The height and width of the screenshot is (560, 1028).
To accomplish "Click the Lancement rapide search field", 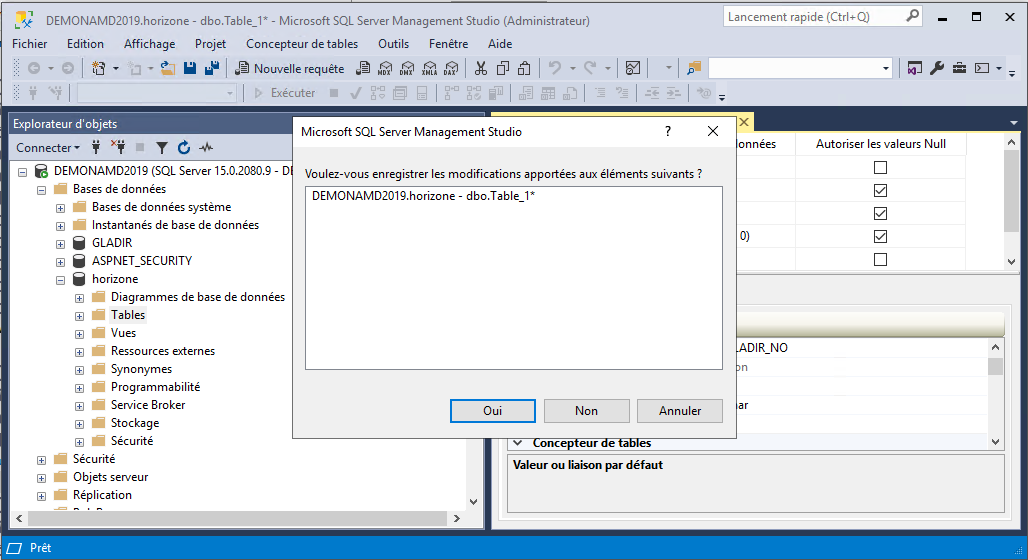I will click(814, 17).
